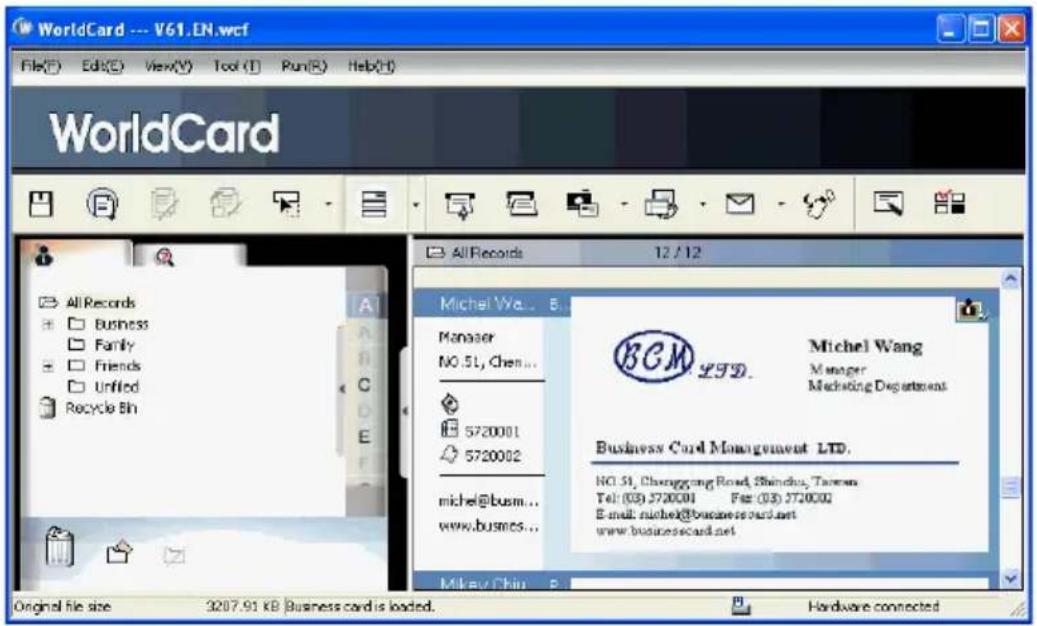Viewport: 1037px width, 626px height.
Task: Click the scroll down arrow of records list
Action: (x=1011, y=579)
